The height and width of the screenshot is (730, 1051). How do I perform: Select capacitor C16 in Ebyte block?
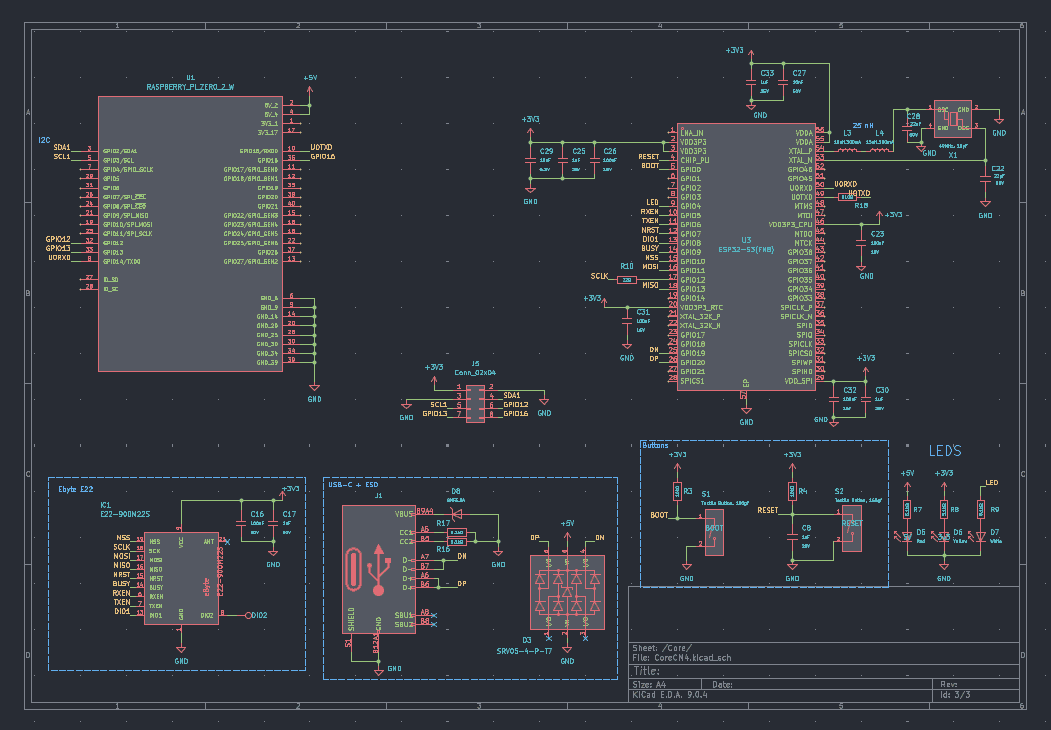tap(241, 523)
